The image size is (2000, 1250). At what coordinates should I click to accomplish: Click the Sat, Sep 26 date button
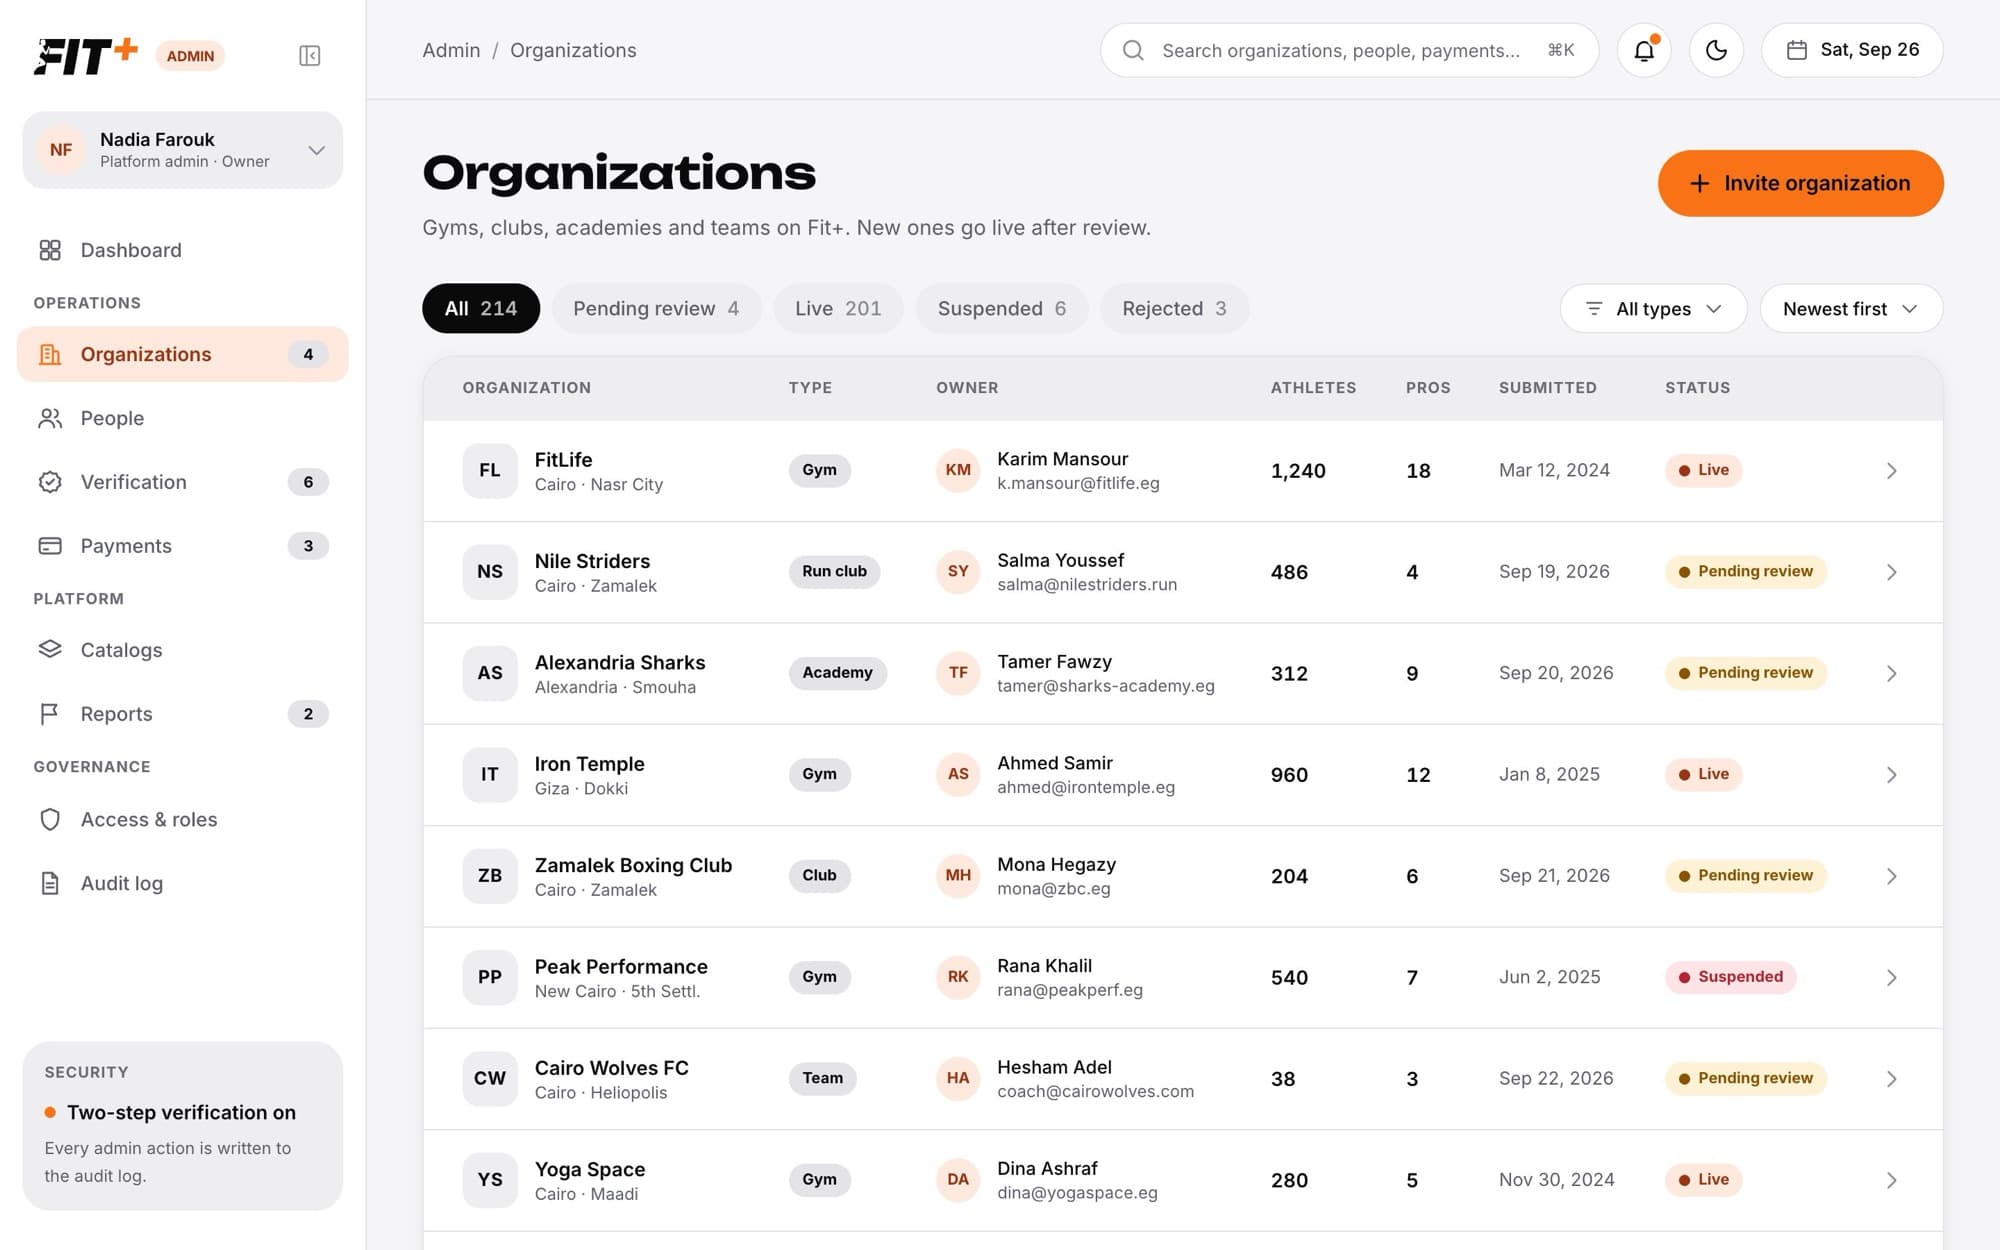click(x=1852, y=50)
